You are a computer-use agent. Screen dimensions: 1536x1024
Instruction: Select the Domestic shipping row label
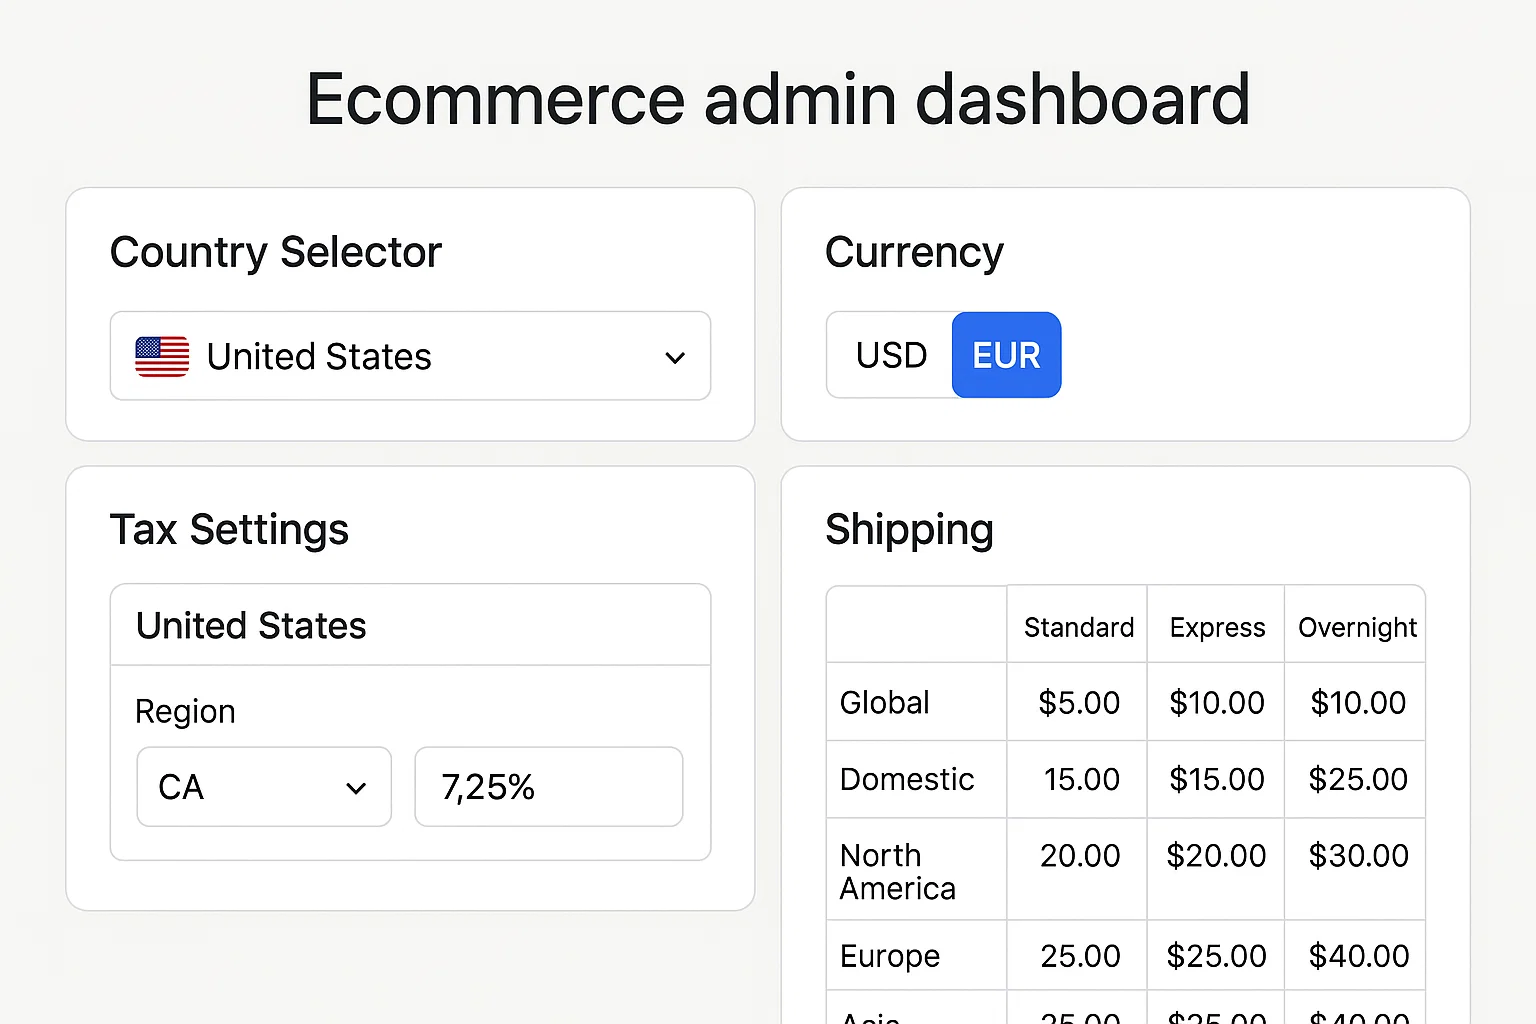tap(907, 779)
